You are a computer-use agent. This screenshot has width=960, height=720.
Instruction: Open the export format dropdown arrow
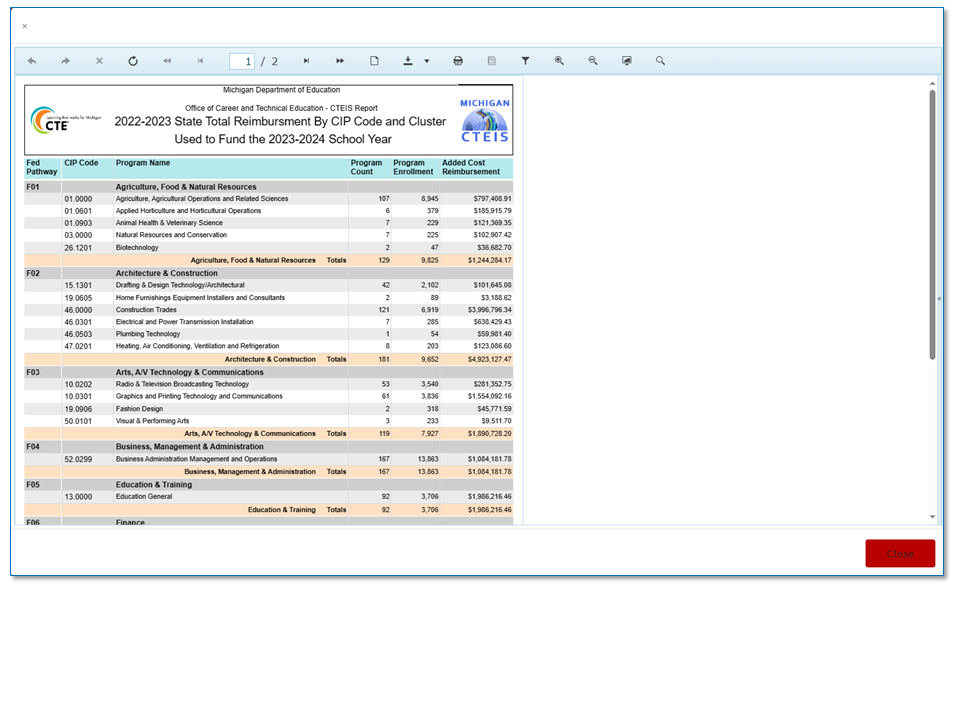coord(427,61)
